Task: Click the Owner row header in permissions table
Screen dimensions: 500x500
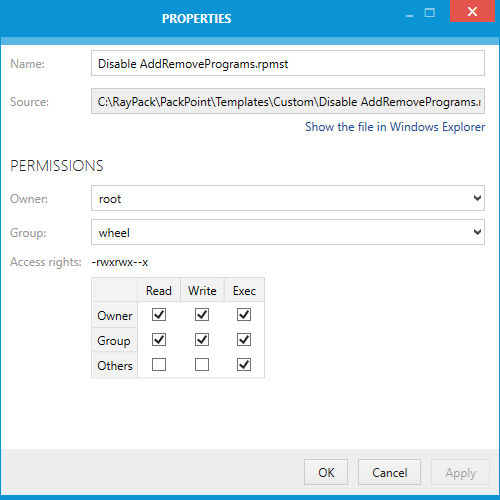Action: click(x=115, y=315)
